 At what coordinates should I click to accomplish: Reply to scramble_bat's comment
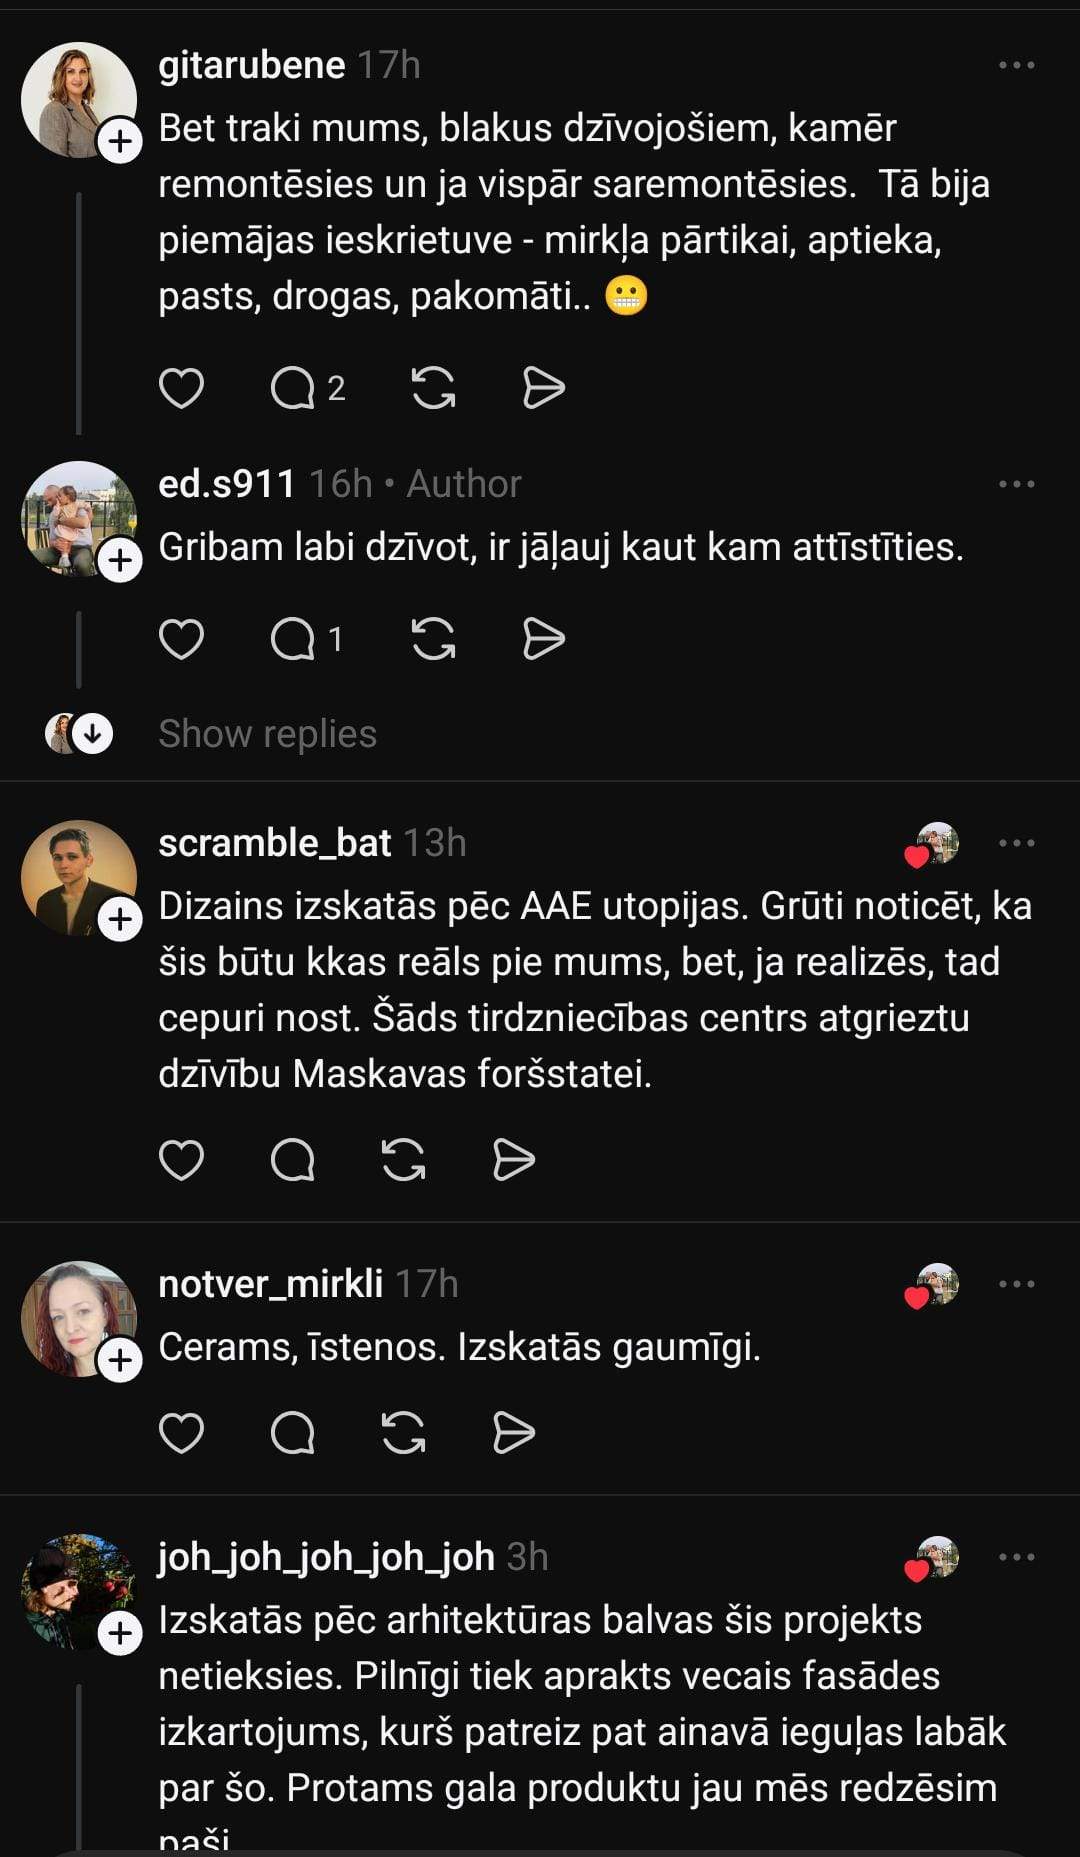click(x=293, y=1160)
